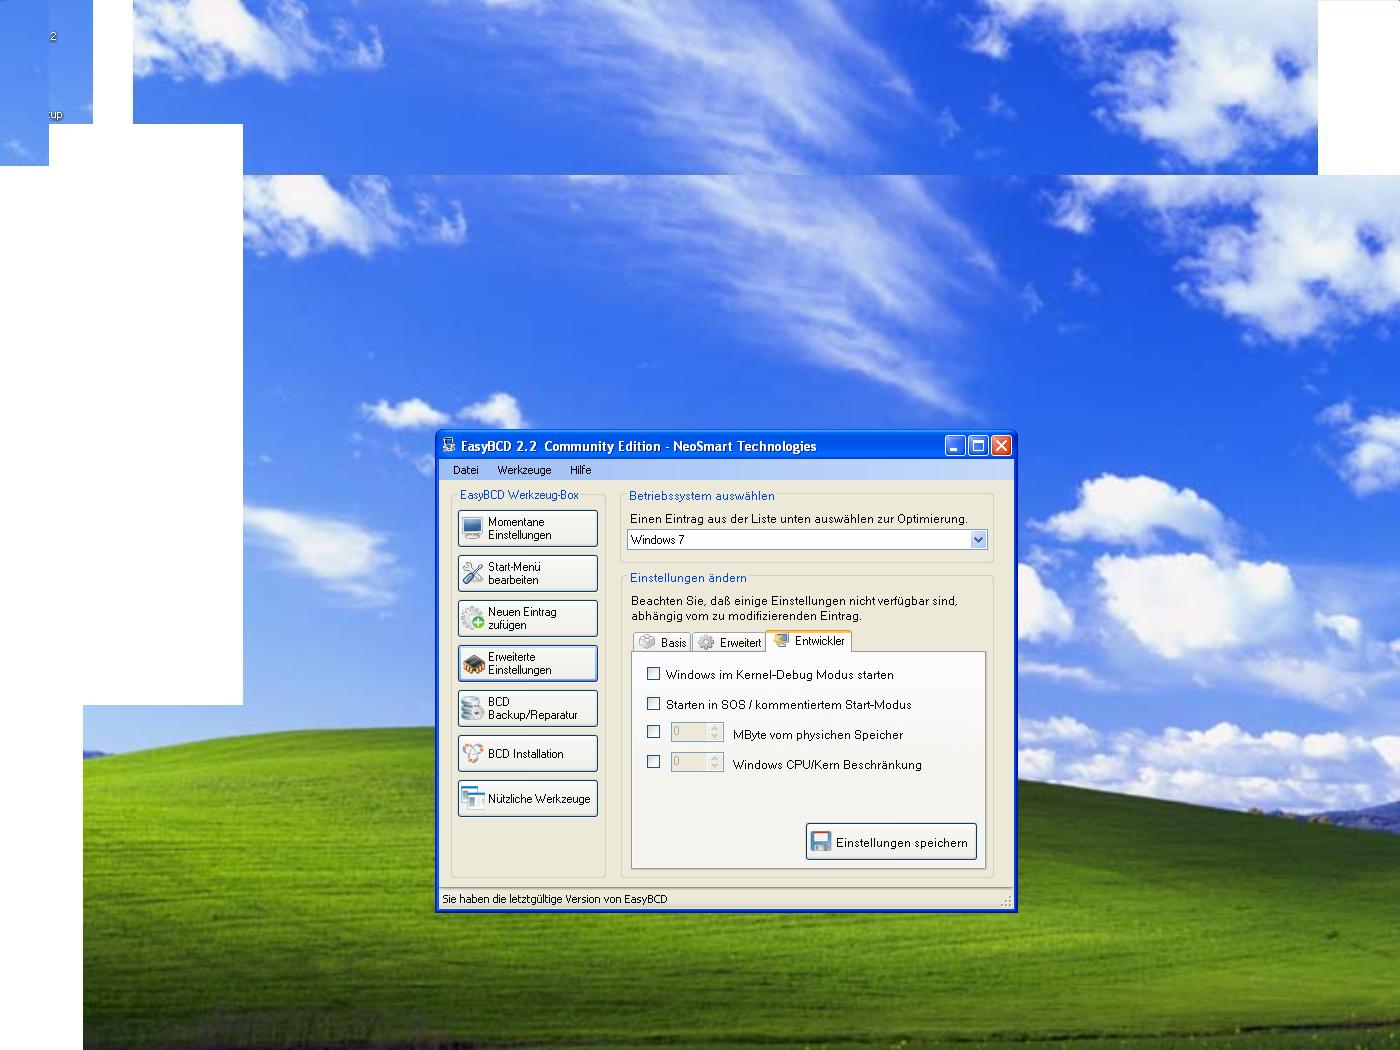Open Nützliche Werkzeuge section
The width and height of the screenshot is (1400, 1050).
[x=528, y=798]
